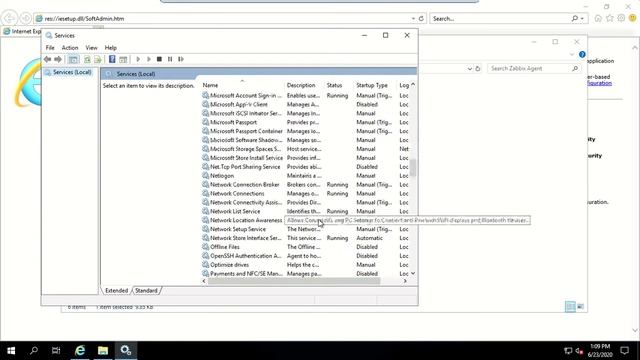Select Microsoft iSCSI Initiator Service row

(305, 113)
